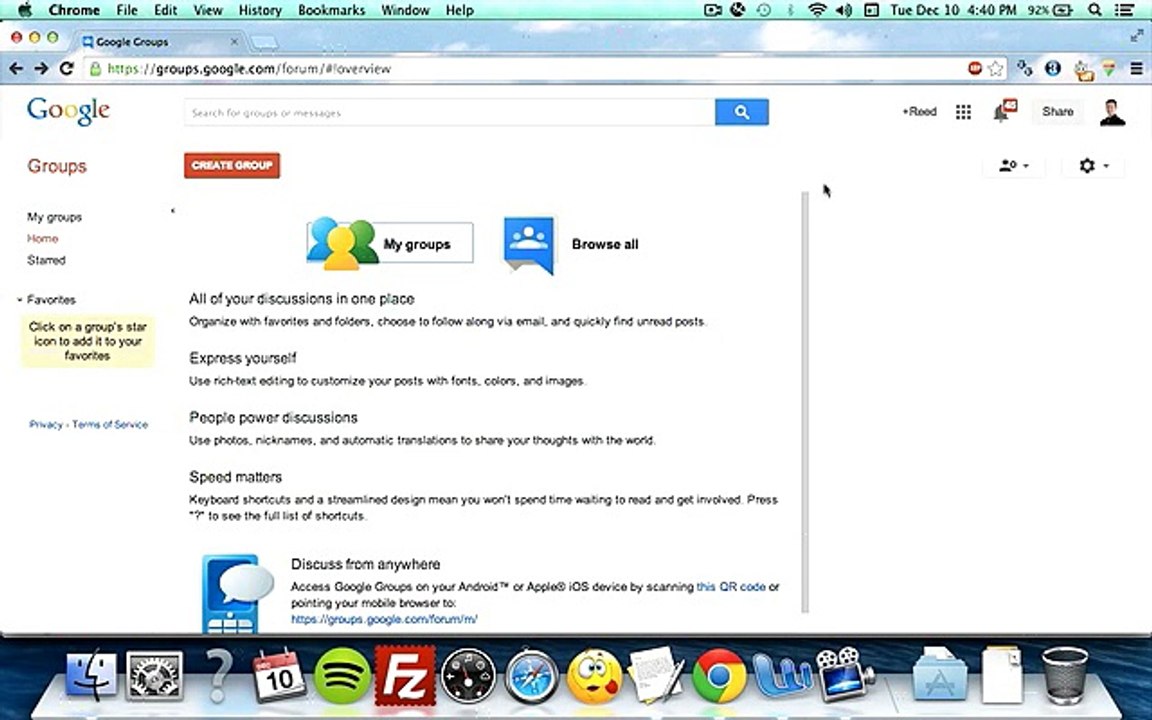Image resolution: width=1152 pixels, height=720 pixels.
Task: Select Home in the sidebar
Action: (x=43, y=238)
